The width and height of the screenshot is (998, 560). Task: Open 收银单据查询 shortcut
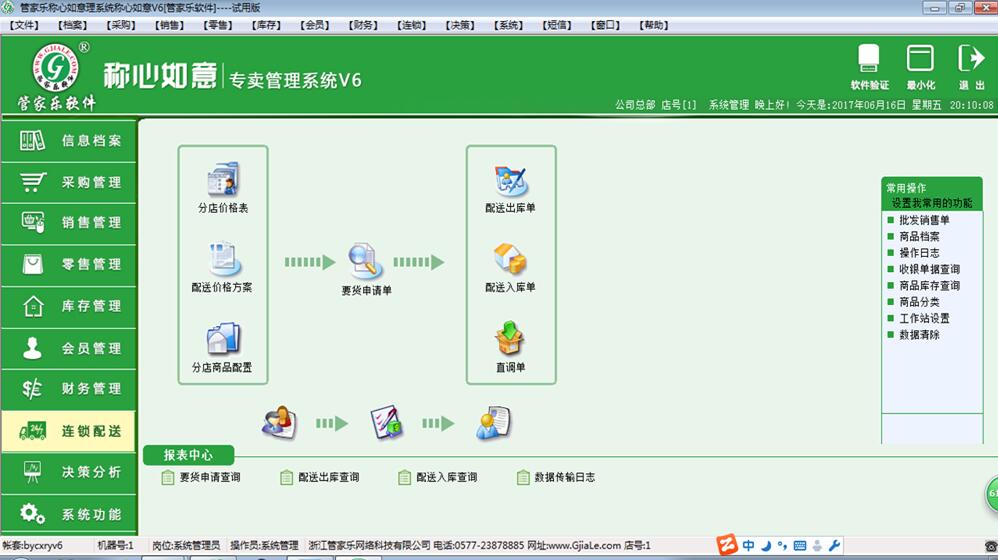[x=929, y=269]
